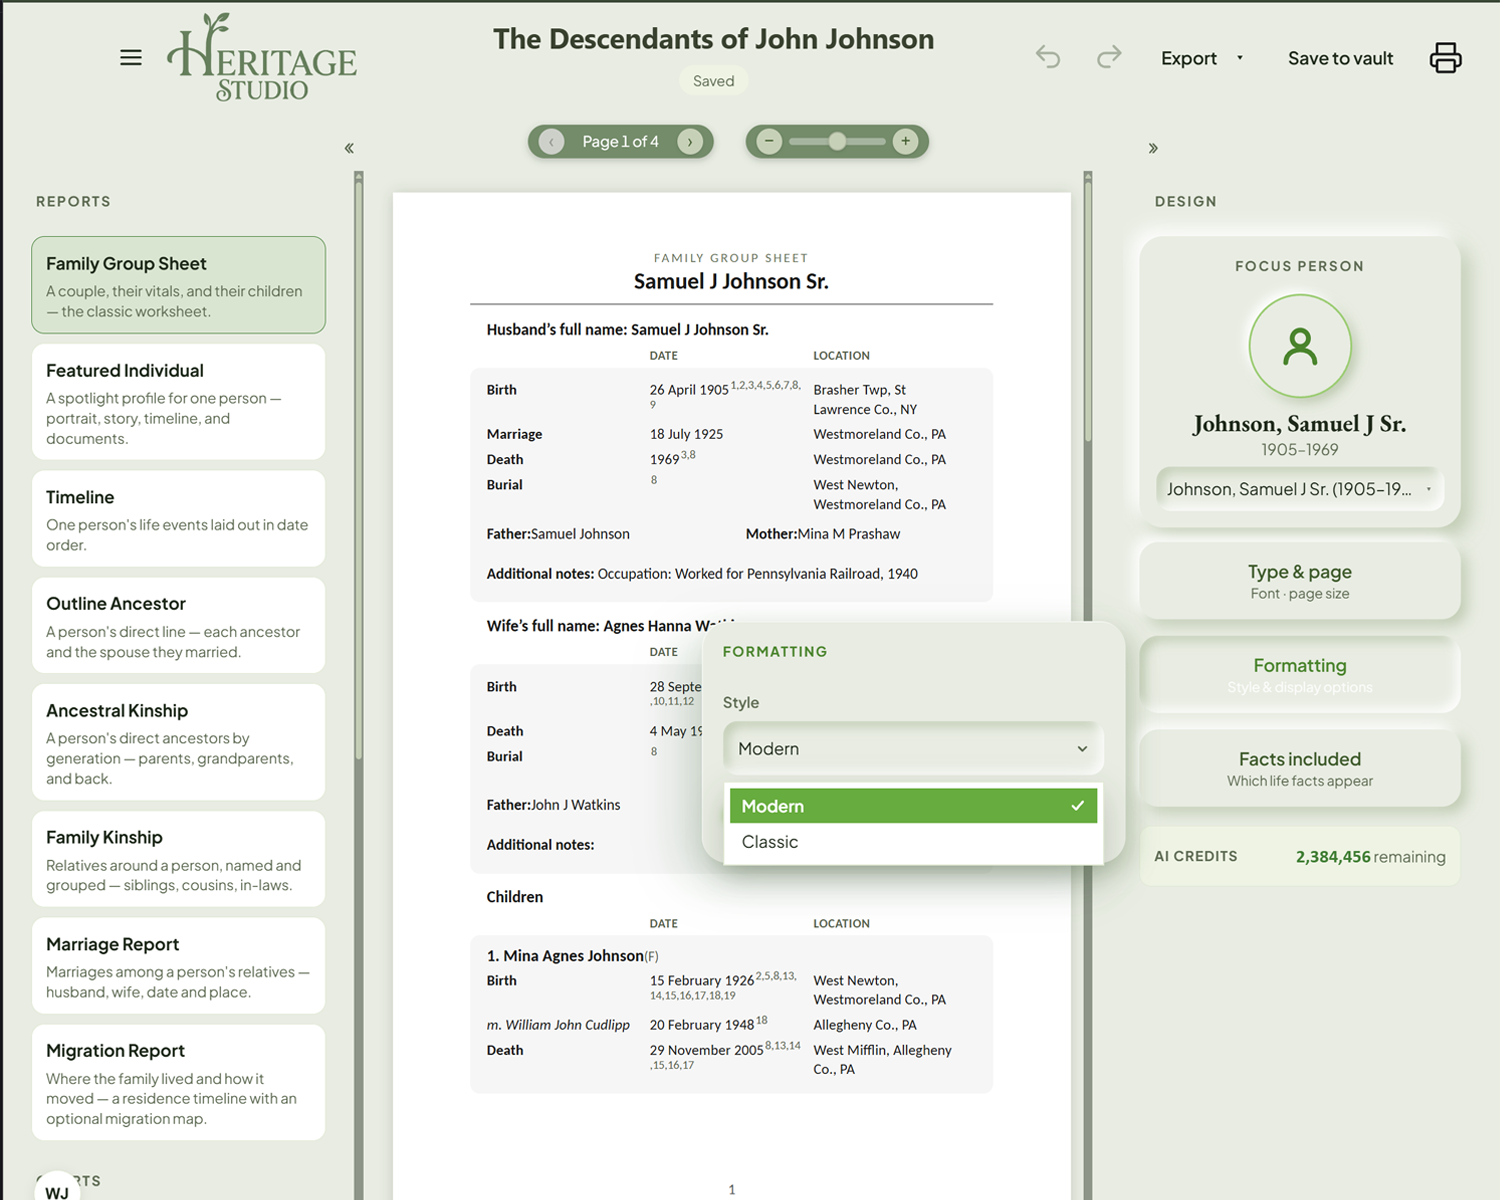Choose the Modern style option
This screenshot has width=1500, height=1200.
tap(913, 806)
